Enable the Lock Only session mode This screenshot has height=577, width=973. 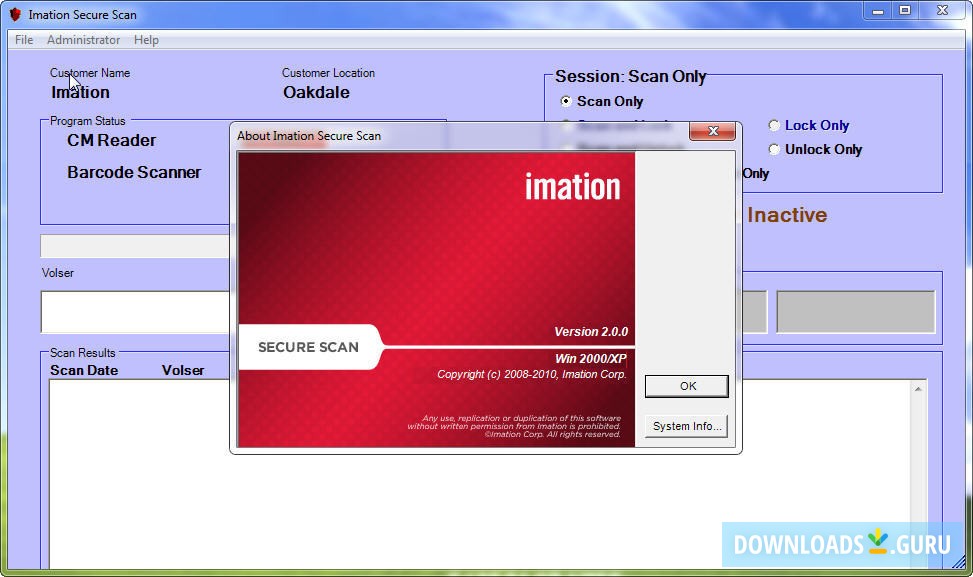(x=775, y=125)
